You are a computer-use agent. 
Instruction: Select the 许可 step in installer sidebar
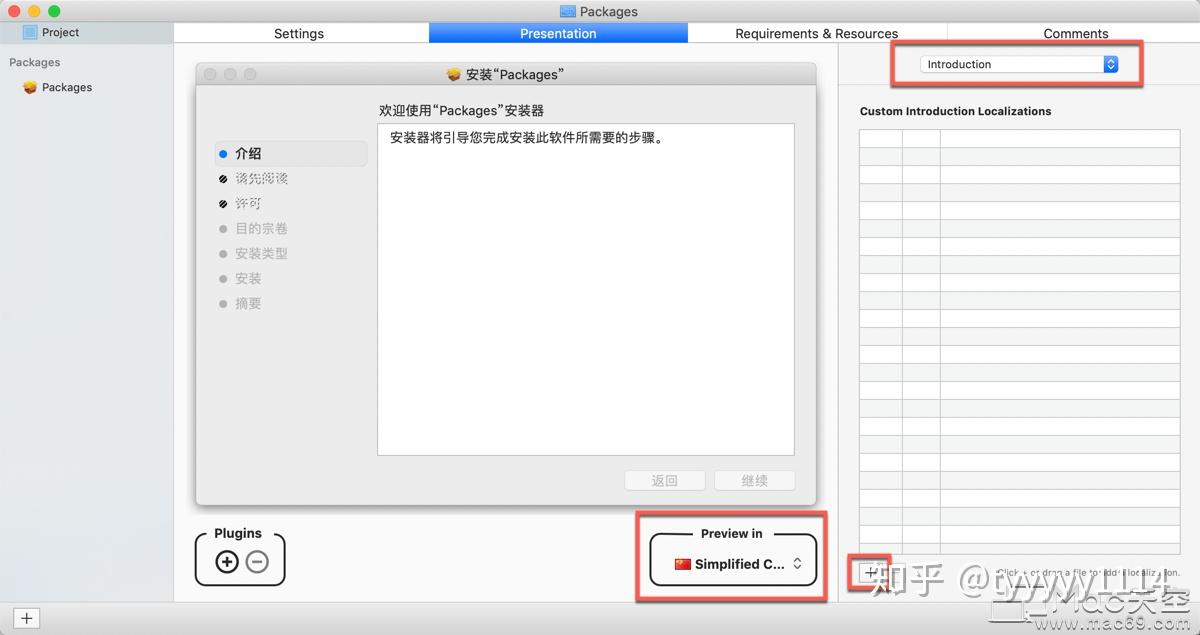[x=248, y=203]
